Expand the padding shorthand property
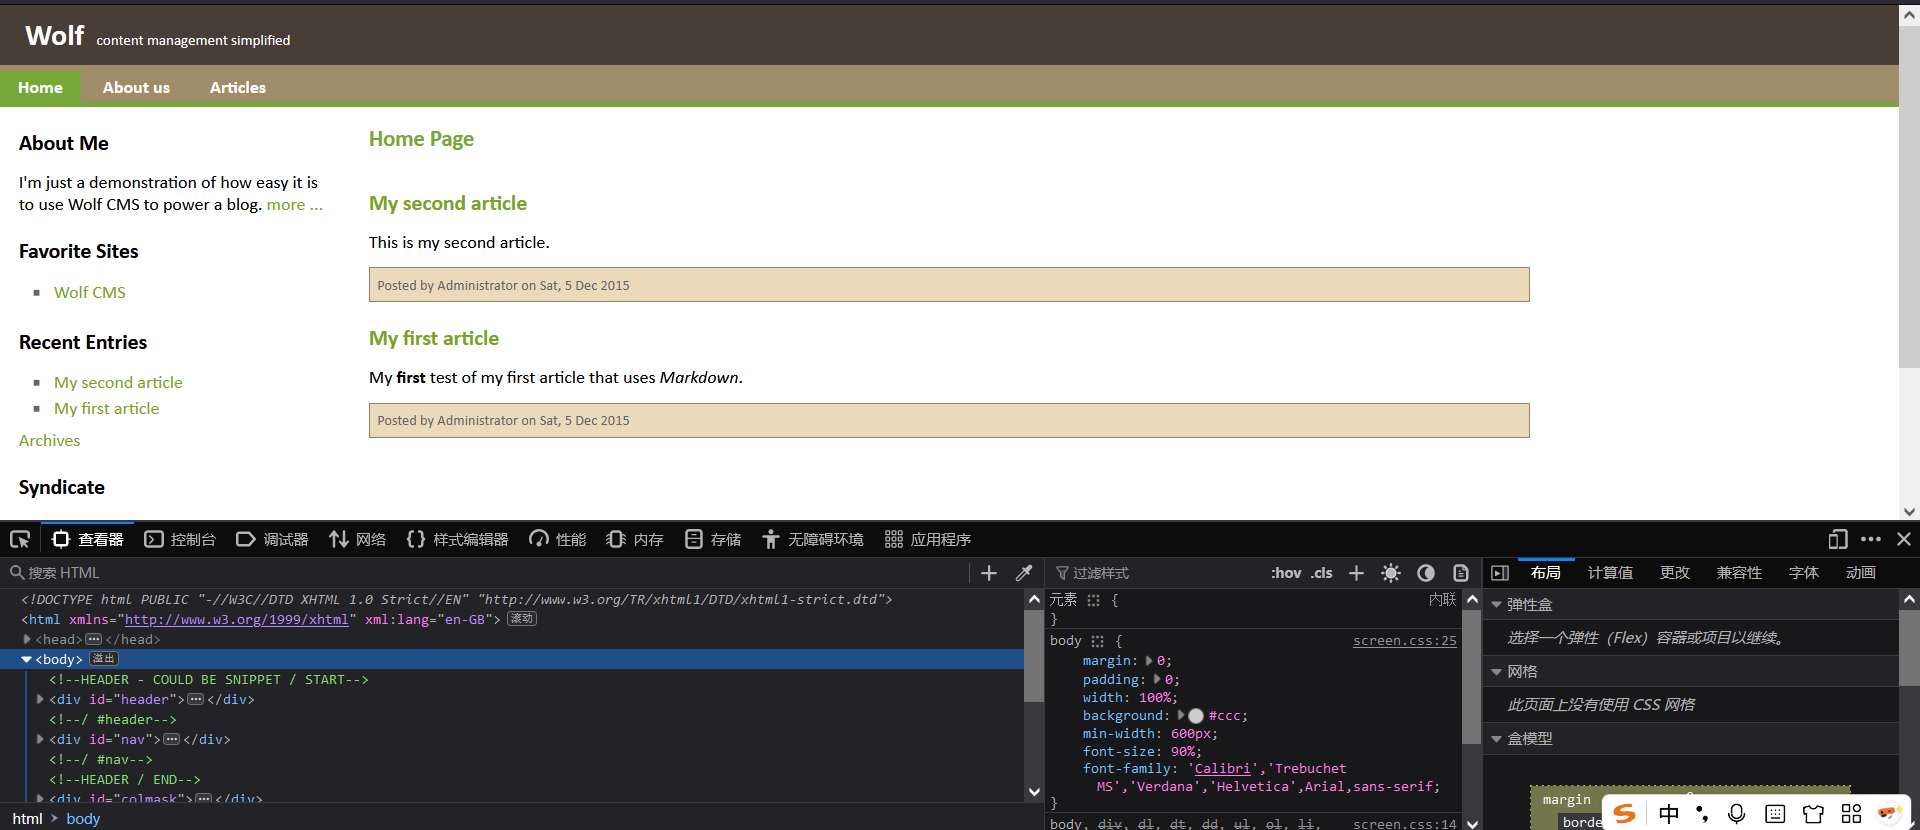The image size is (1920, 830). (1157, 680)
